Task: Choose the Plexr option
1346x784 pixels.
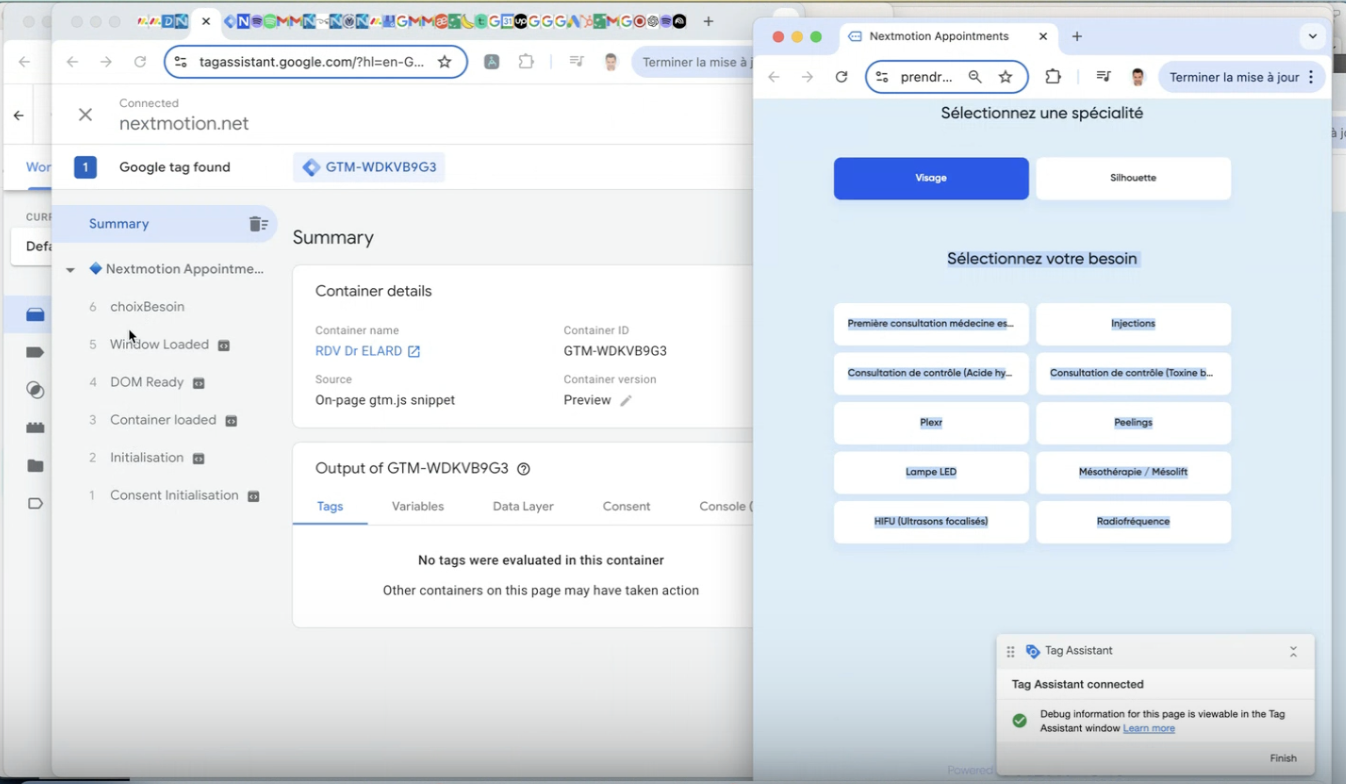Action: click(x=931, y=423)
